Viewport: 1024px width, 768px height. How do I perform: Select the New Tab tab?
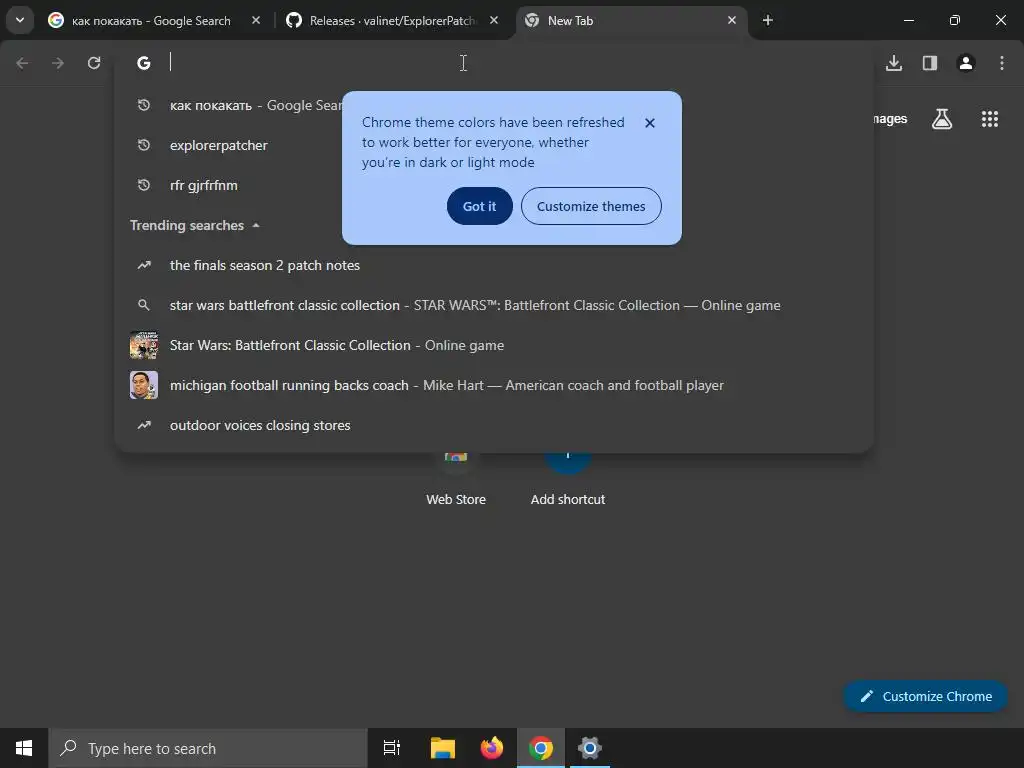pos(632,21)
